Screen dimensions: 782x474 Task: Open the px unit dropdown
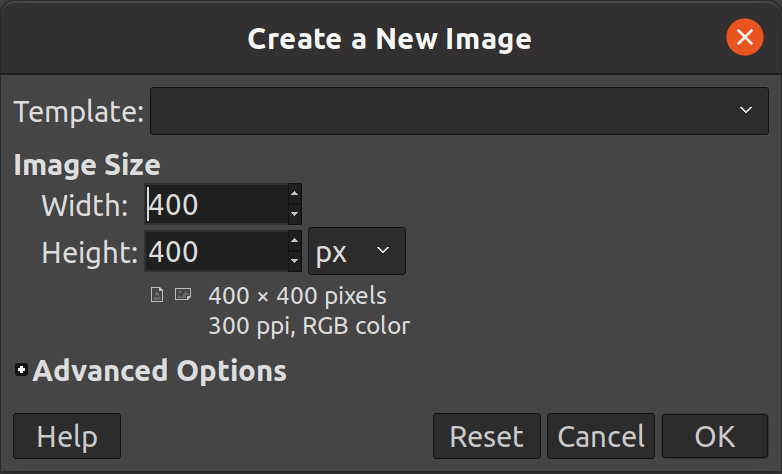(x=357, y=251)
